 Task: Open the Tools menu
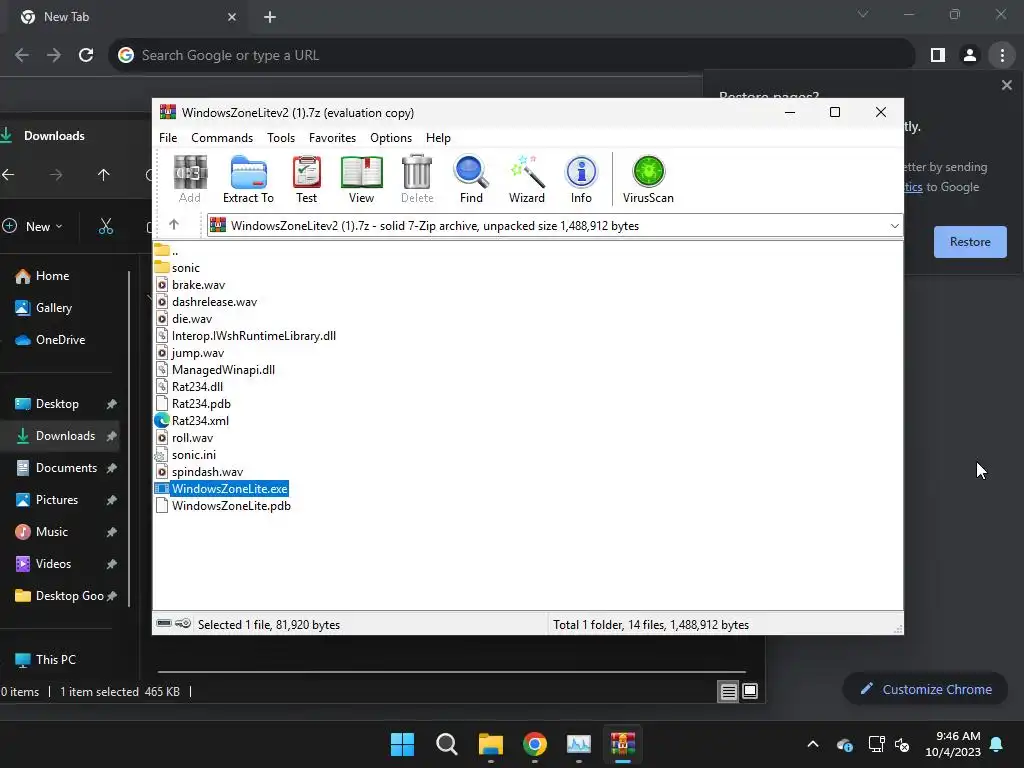281,138
